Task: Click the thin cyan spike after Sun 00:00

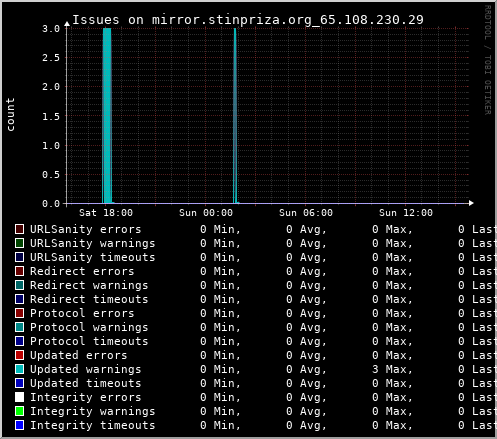Action: tap(235, 116)
